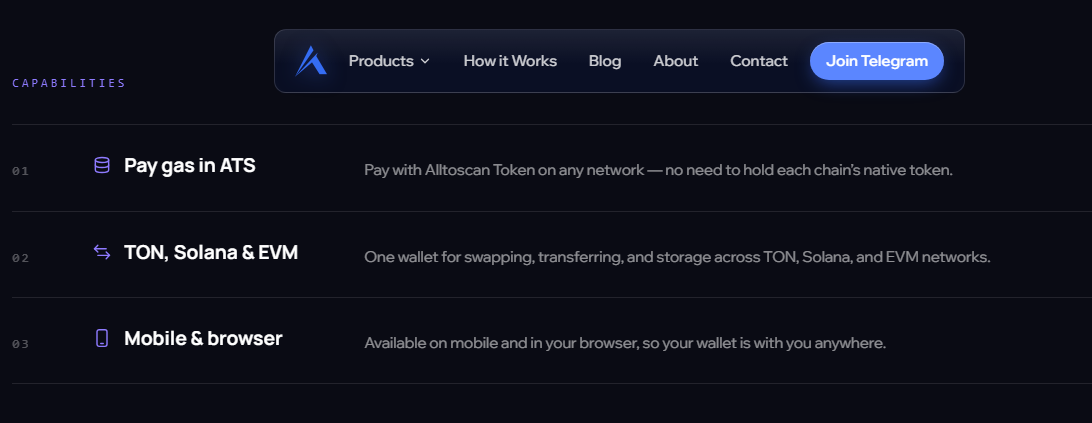Select the Pay gas in ATS heading
The image size is (1092, 423).
(x=189, y=166)
